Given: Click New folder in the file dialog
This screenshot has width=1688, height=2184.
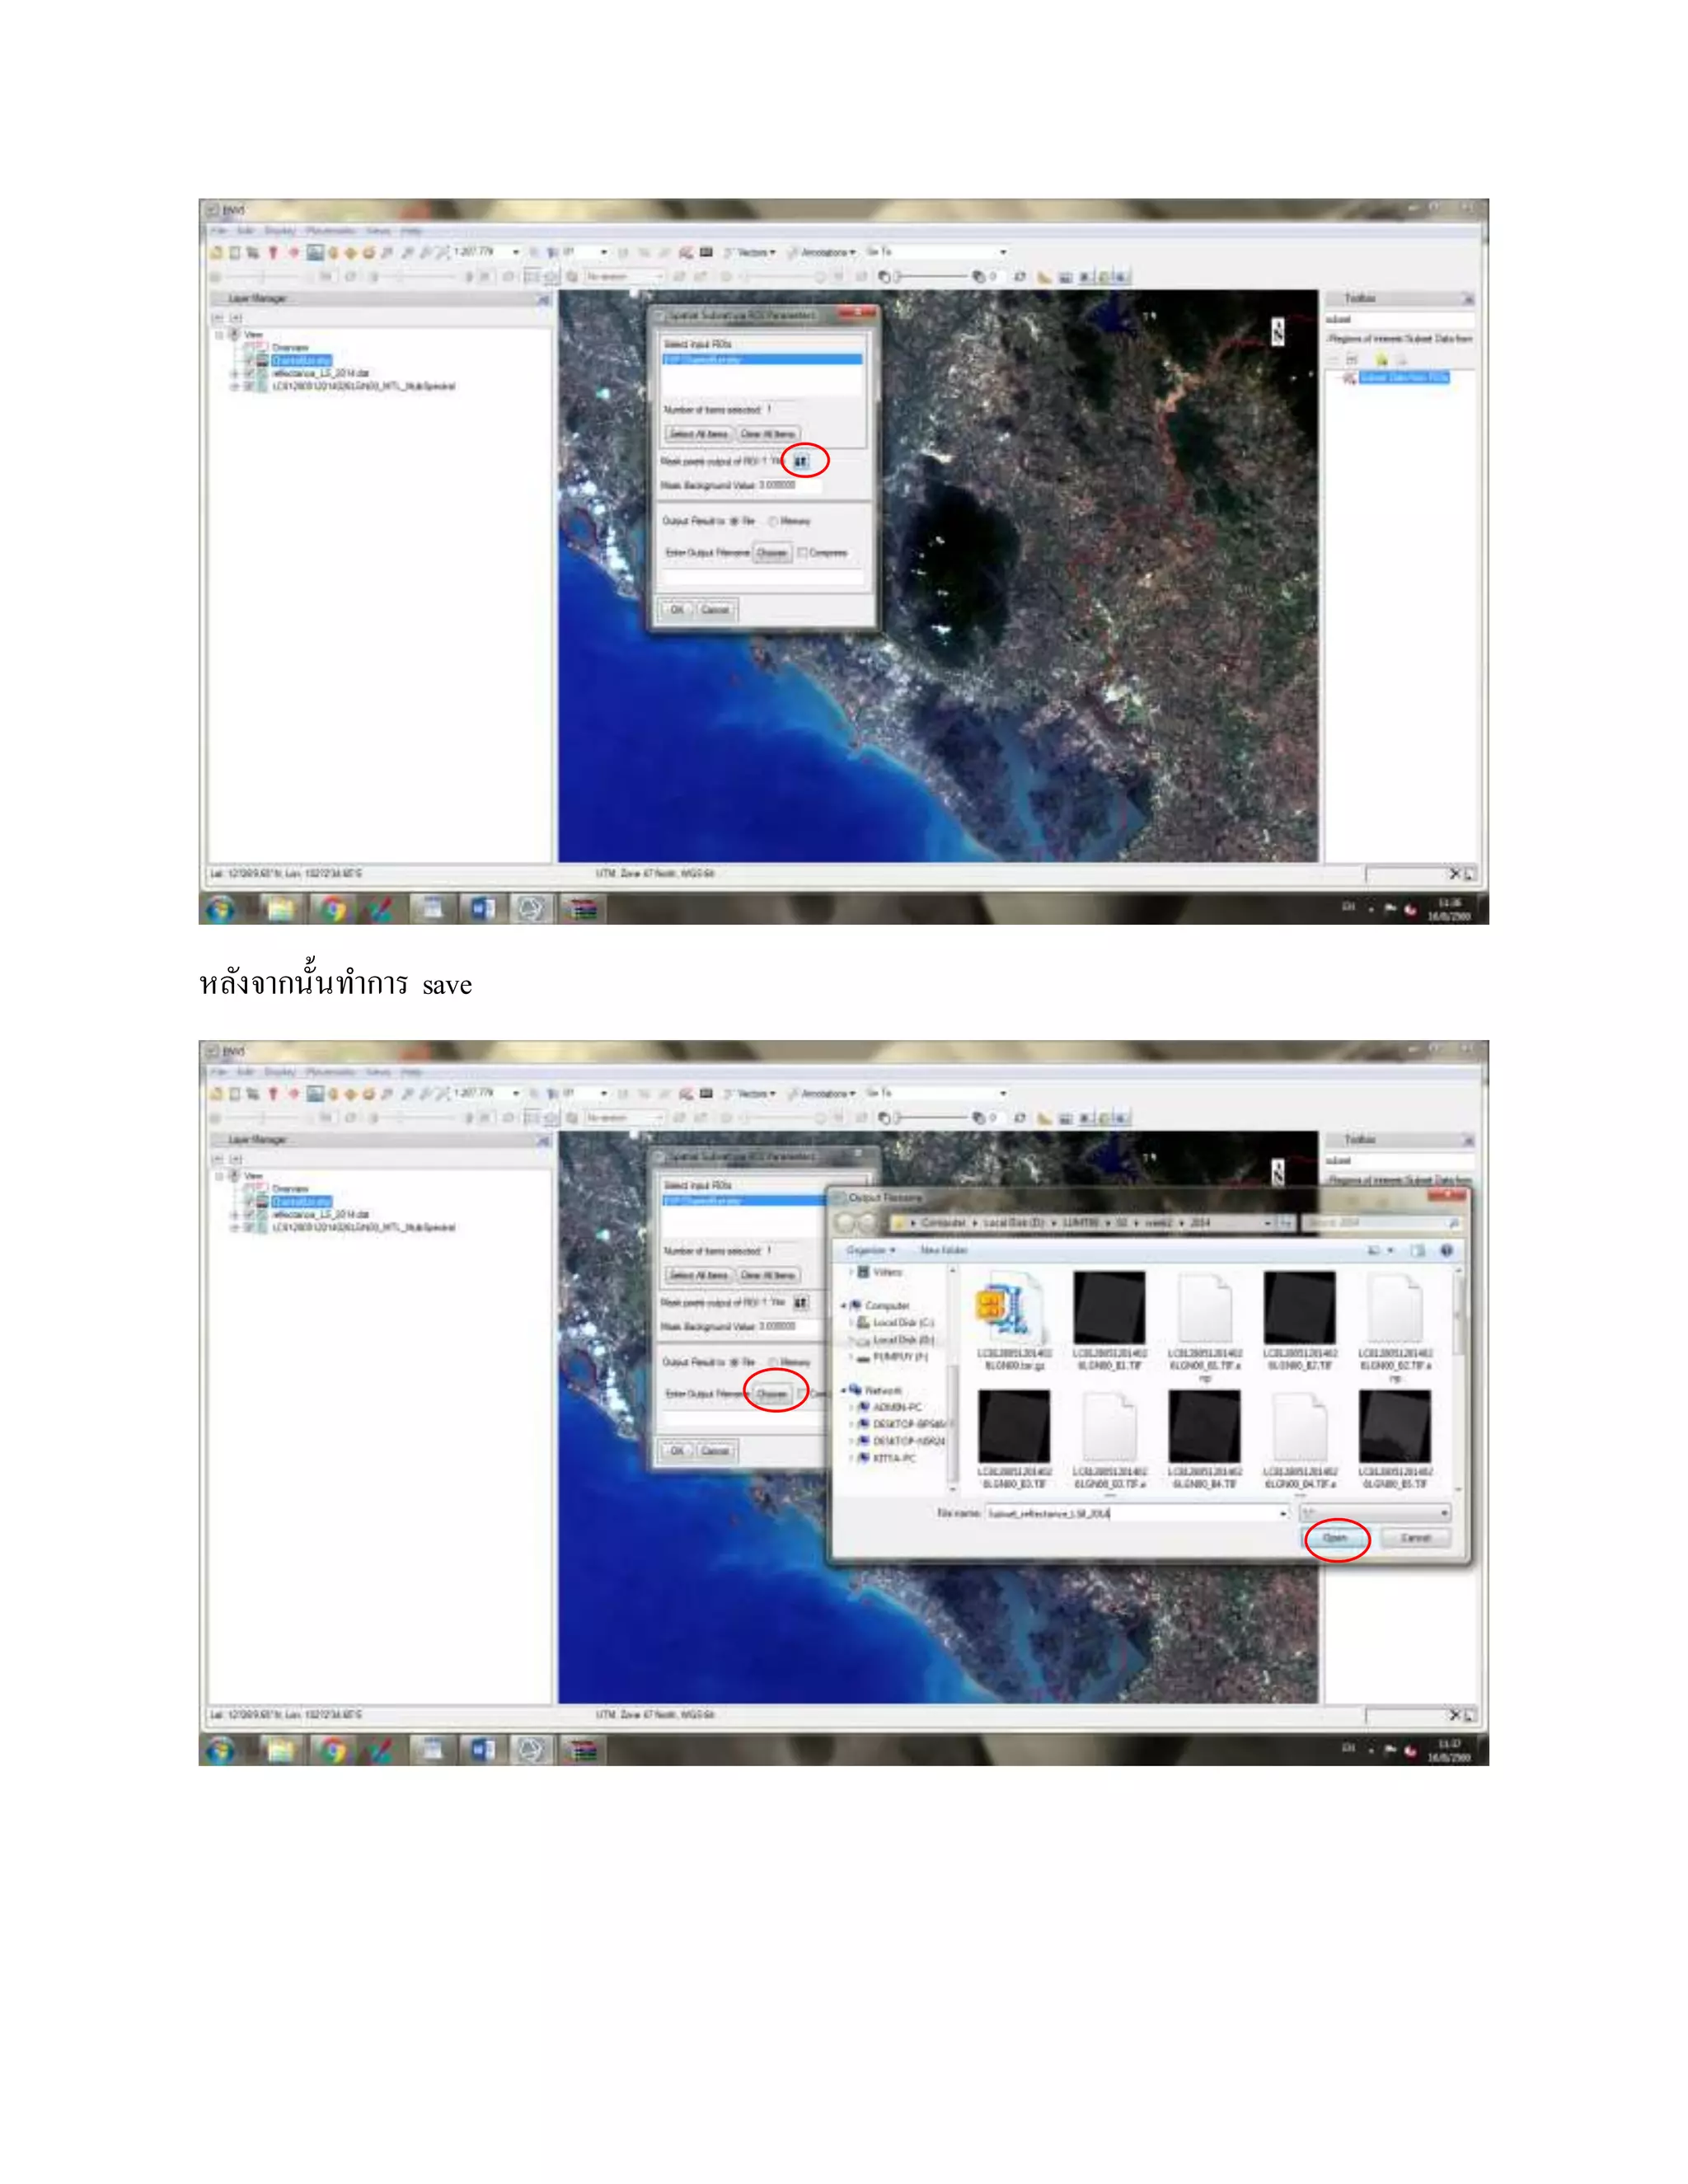Looking at the screenshot, I should (943, 1250).
